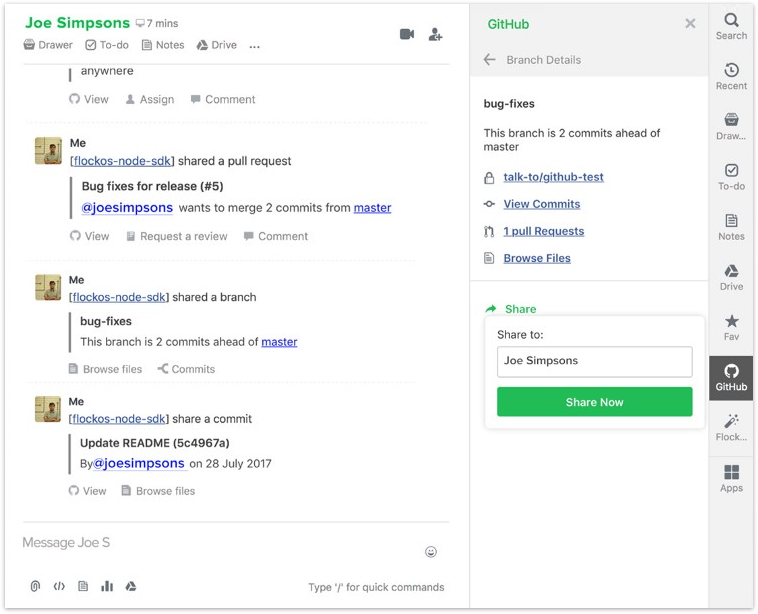Click Browse Files link in GitHub panel

tap(537, 259)
